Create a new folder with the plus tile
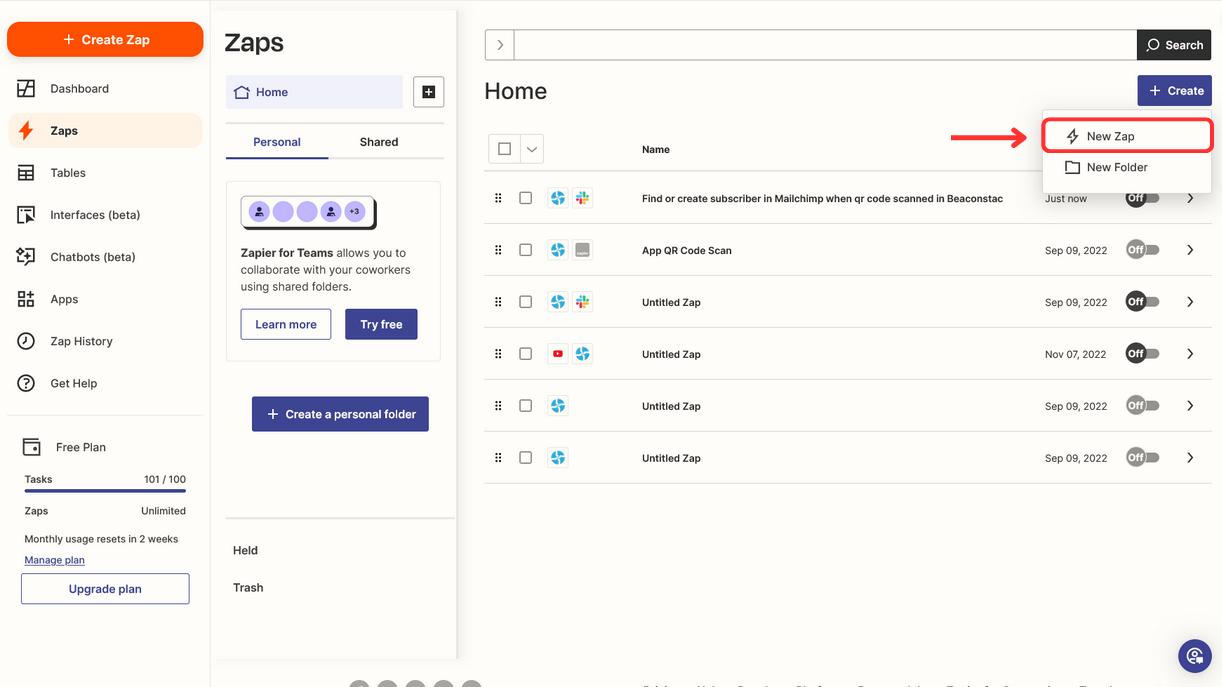The image size is (1222, 687). [x=428, y=91]
